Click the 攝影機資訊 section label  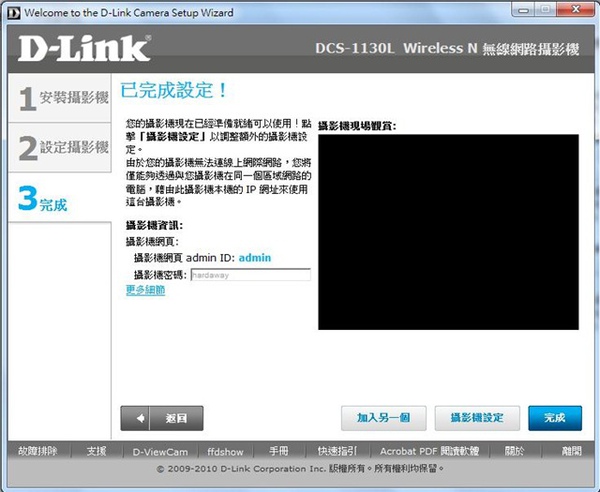[x=154, y=225]
